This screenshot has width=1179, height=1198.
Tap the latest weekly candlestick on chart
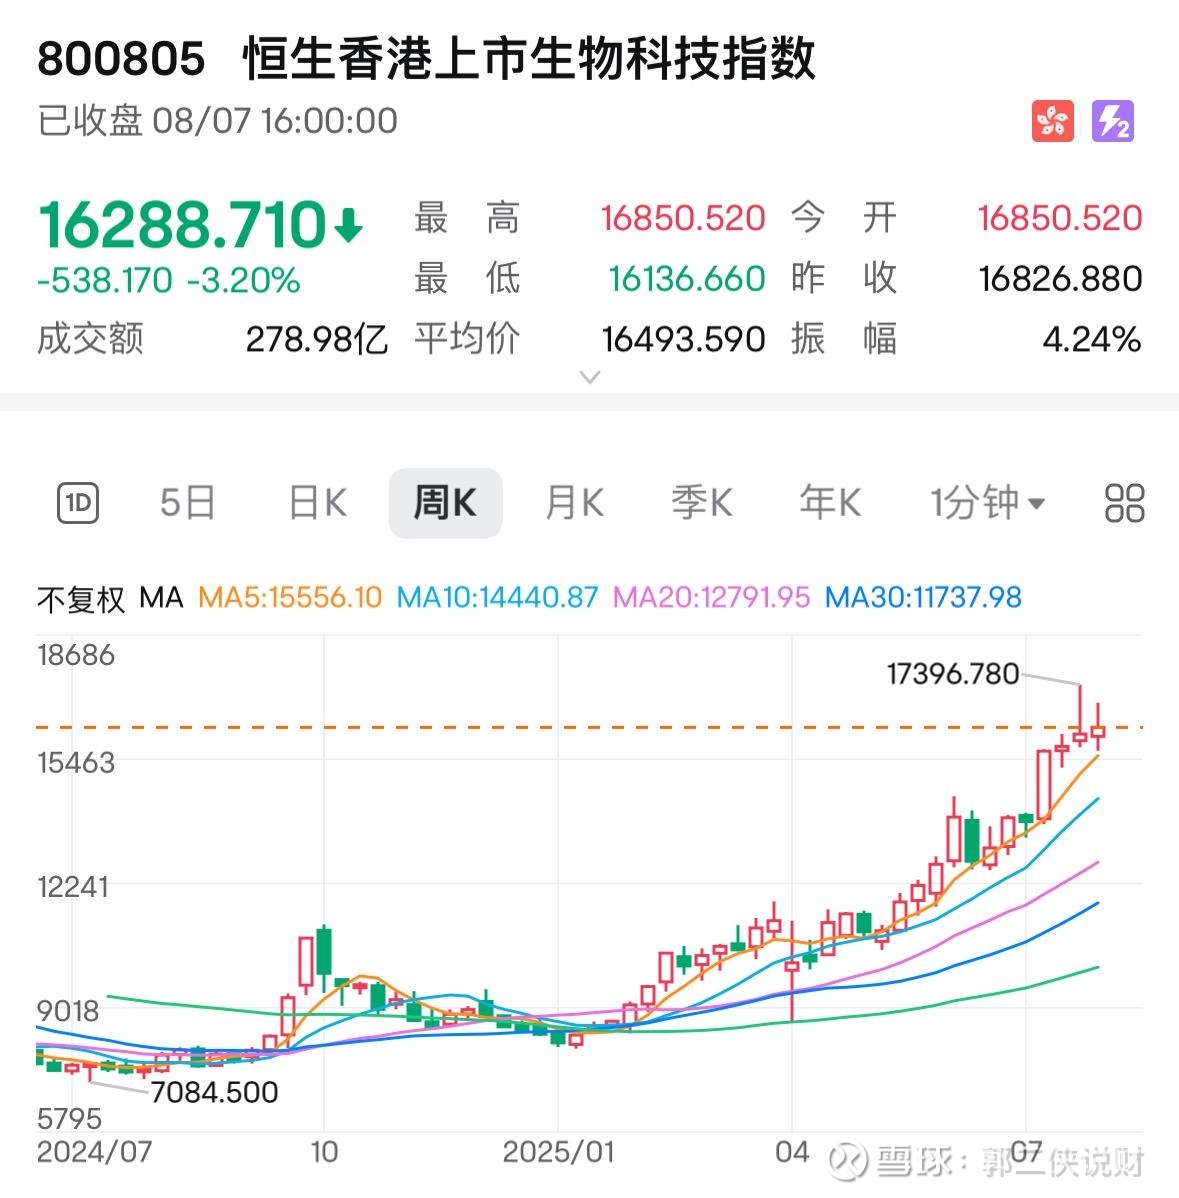pos(1098,729)
